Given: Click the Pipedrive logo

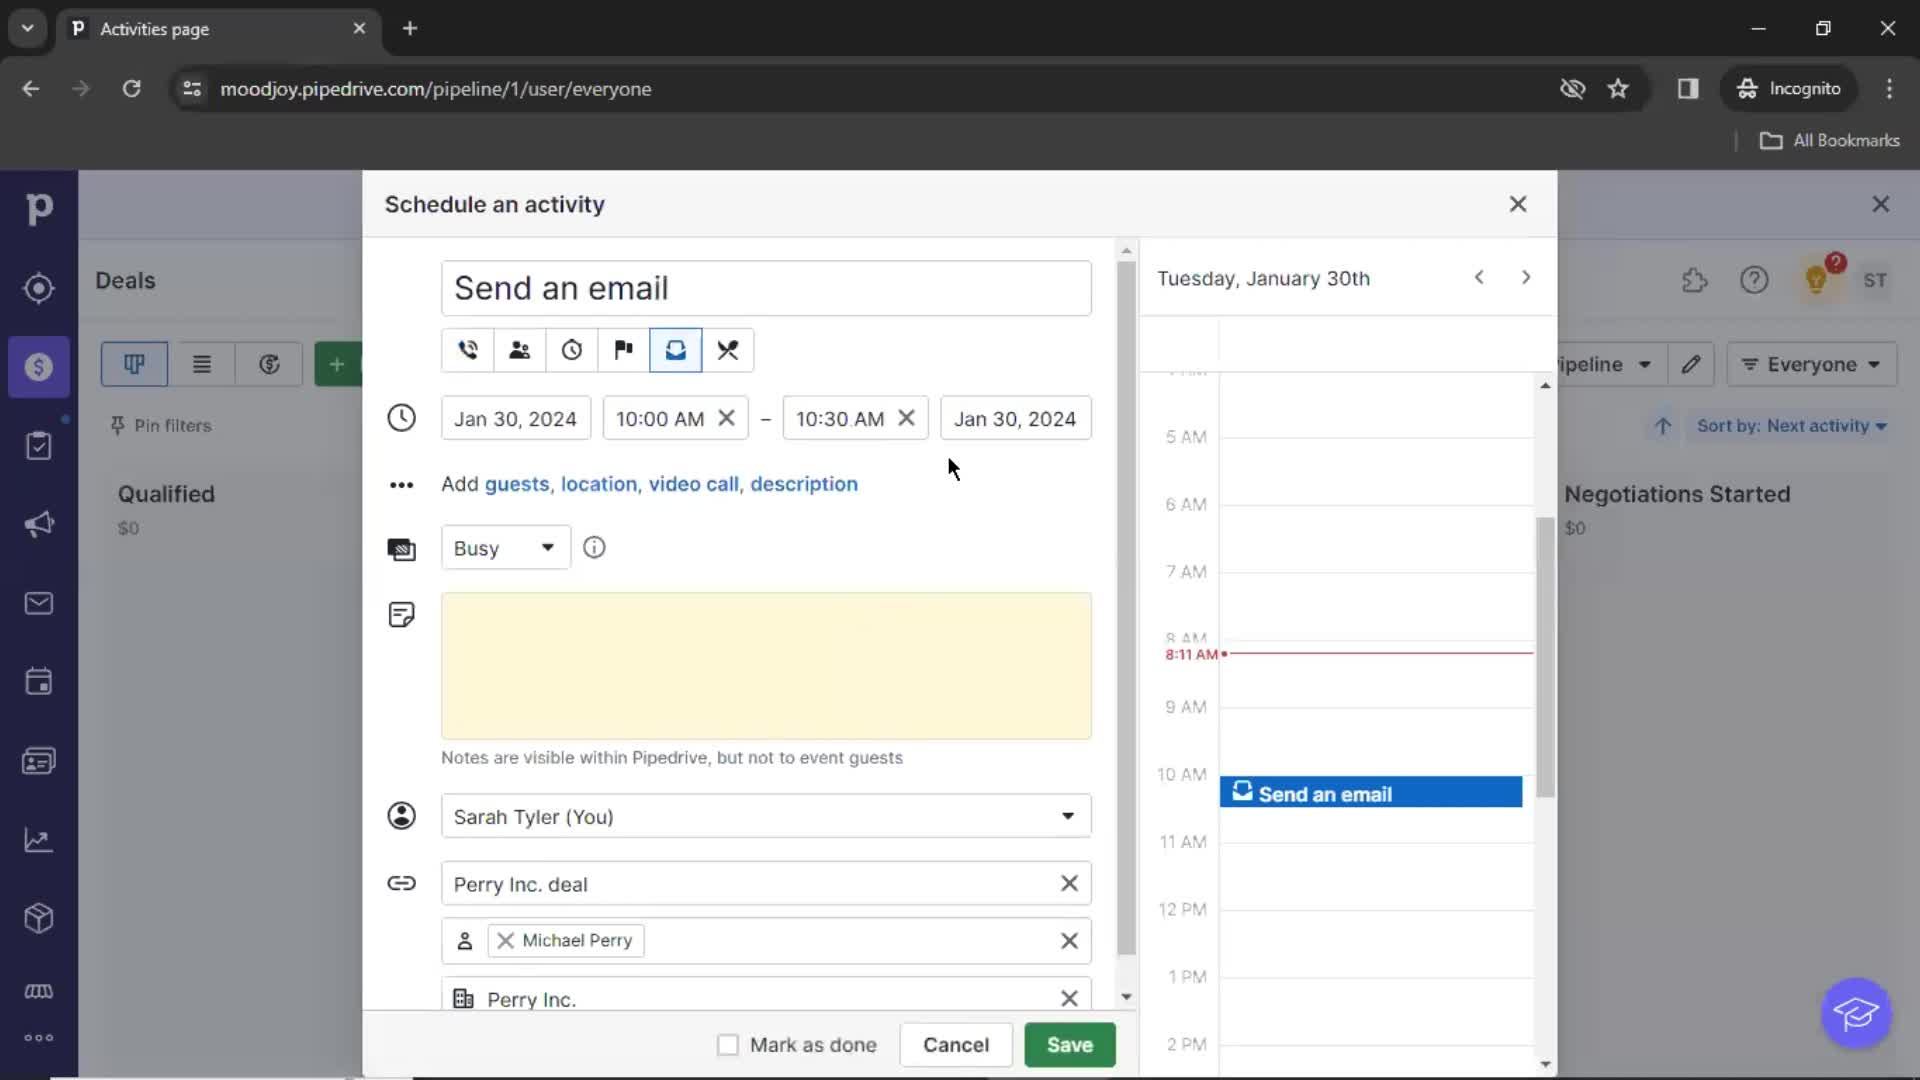Looking at the screenshot, I should pyautogui.click(x=39, y=208).
